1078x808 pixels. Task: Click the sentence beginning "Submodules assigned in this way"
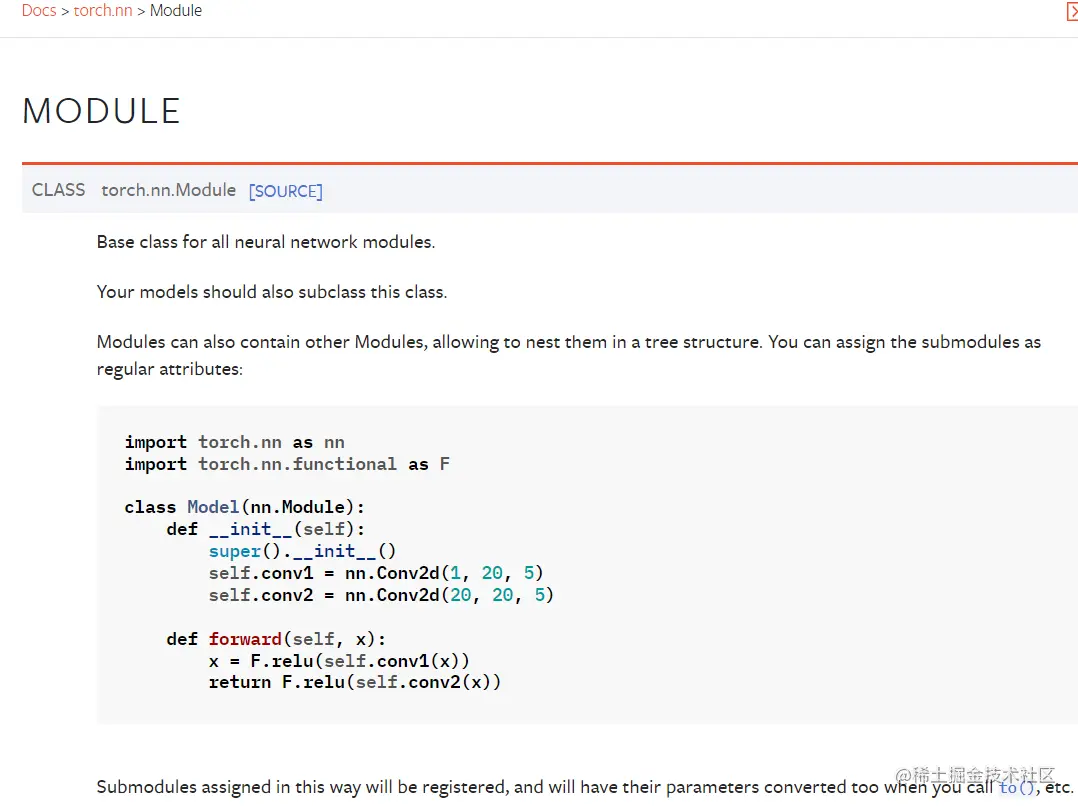click(x=585, y=787)
